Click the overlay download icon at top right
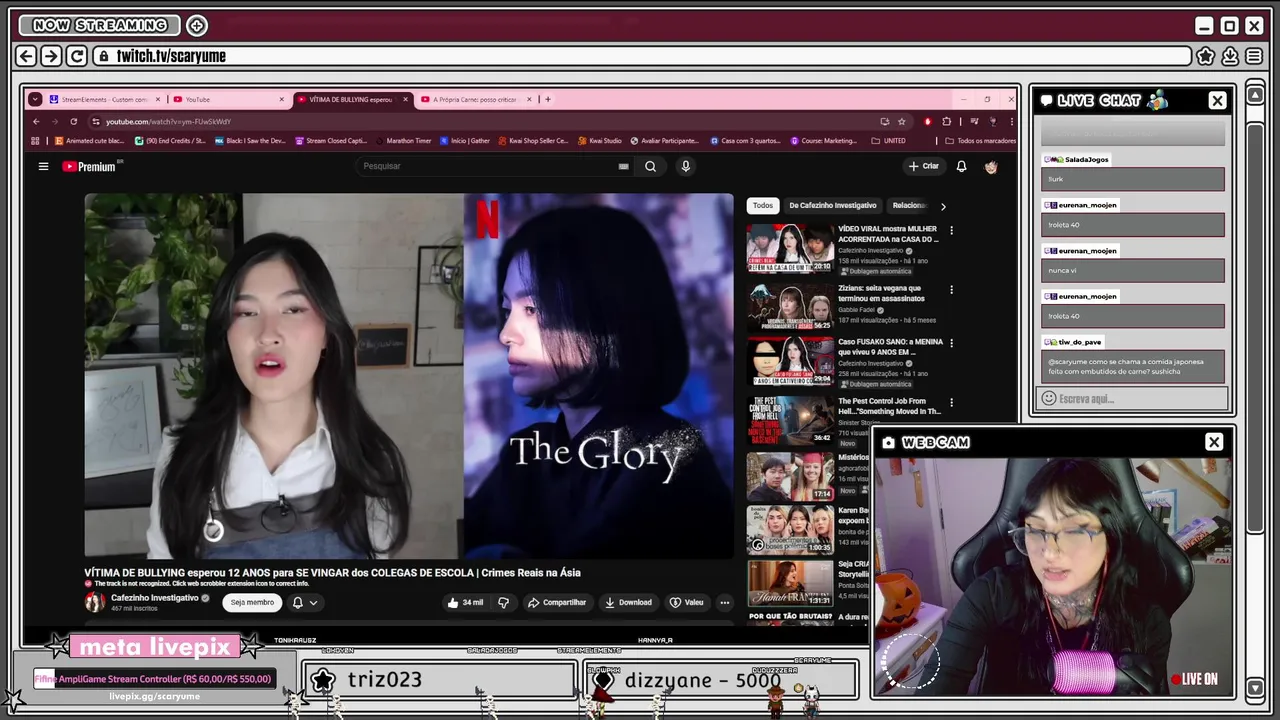 [x=1230, y=56]
